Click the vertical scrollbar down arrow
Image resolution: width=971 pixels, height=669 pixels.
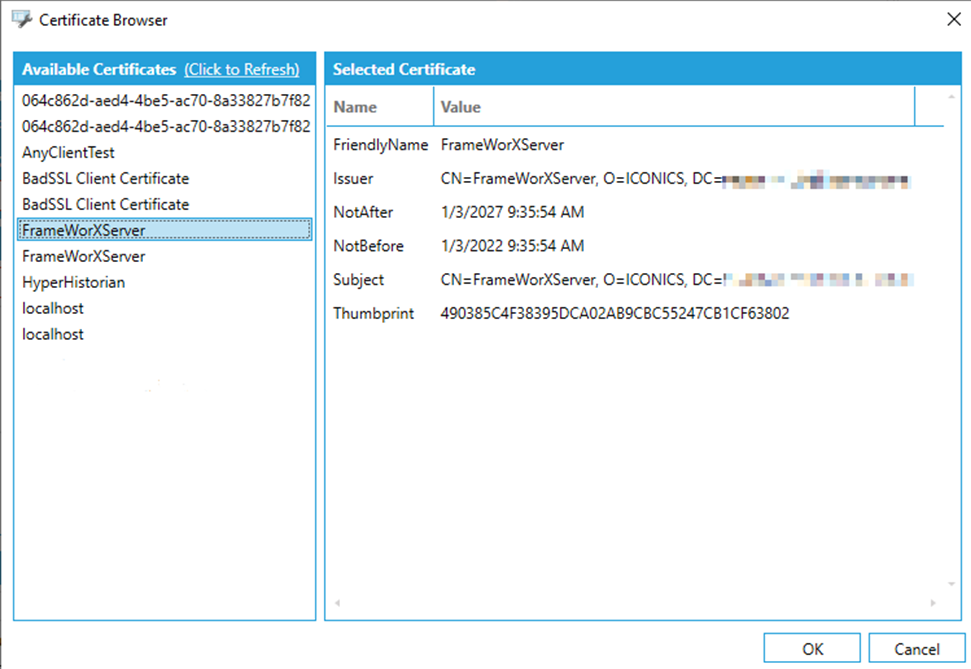951,584
